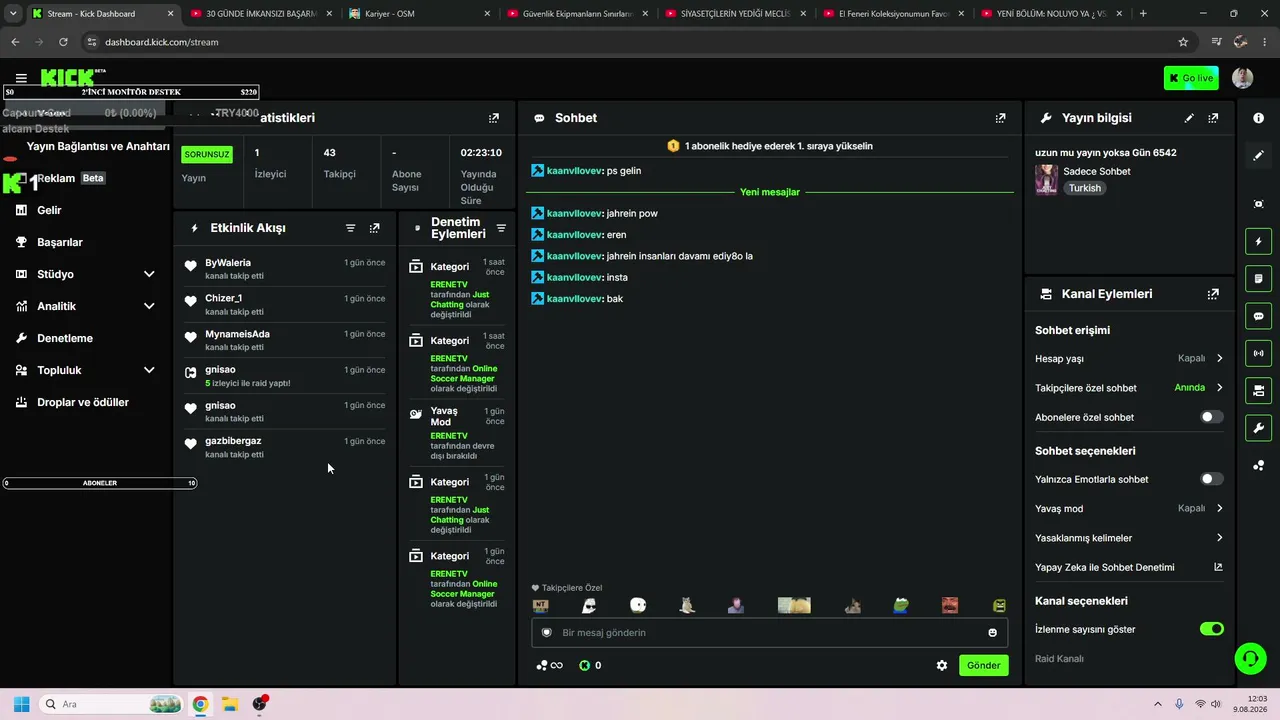The height and width of the screenshot is (720, 1280).
Task: Open the support headset chat bubble
Action: tap(1250, 658)
